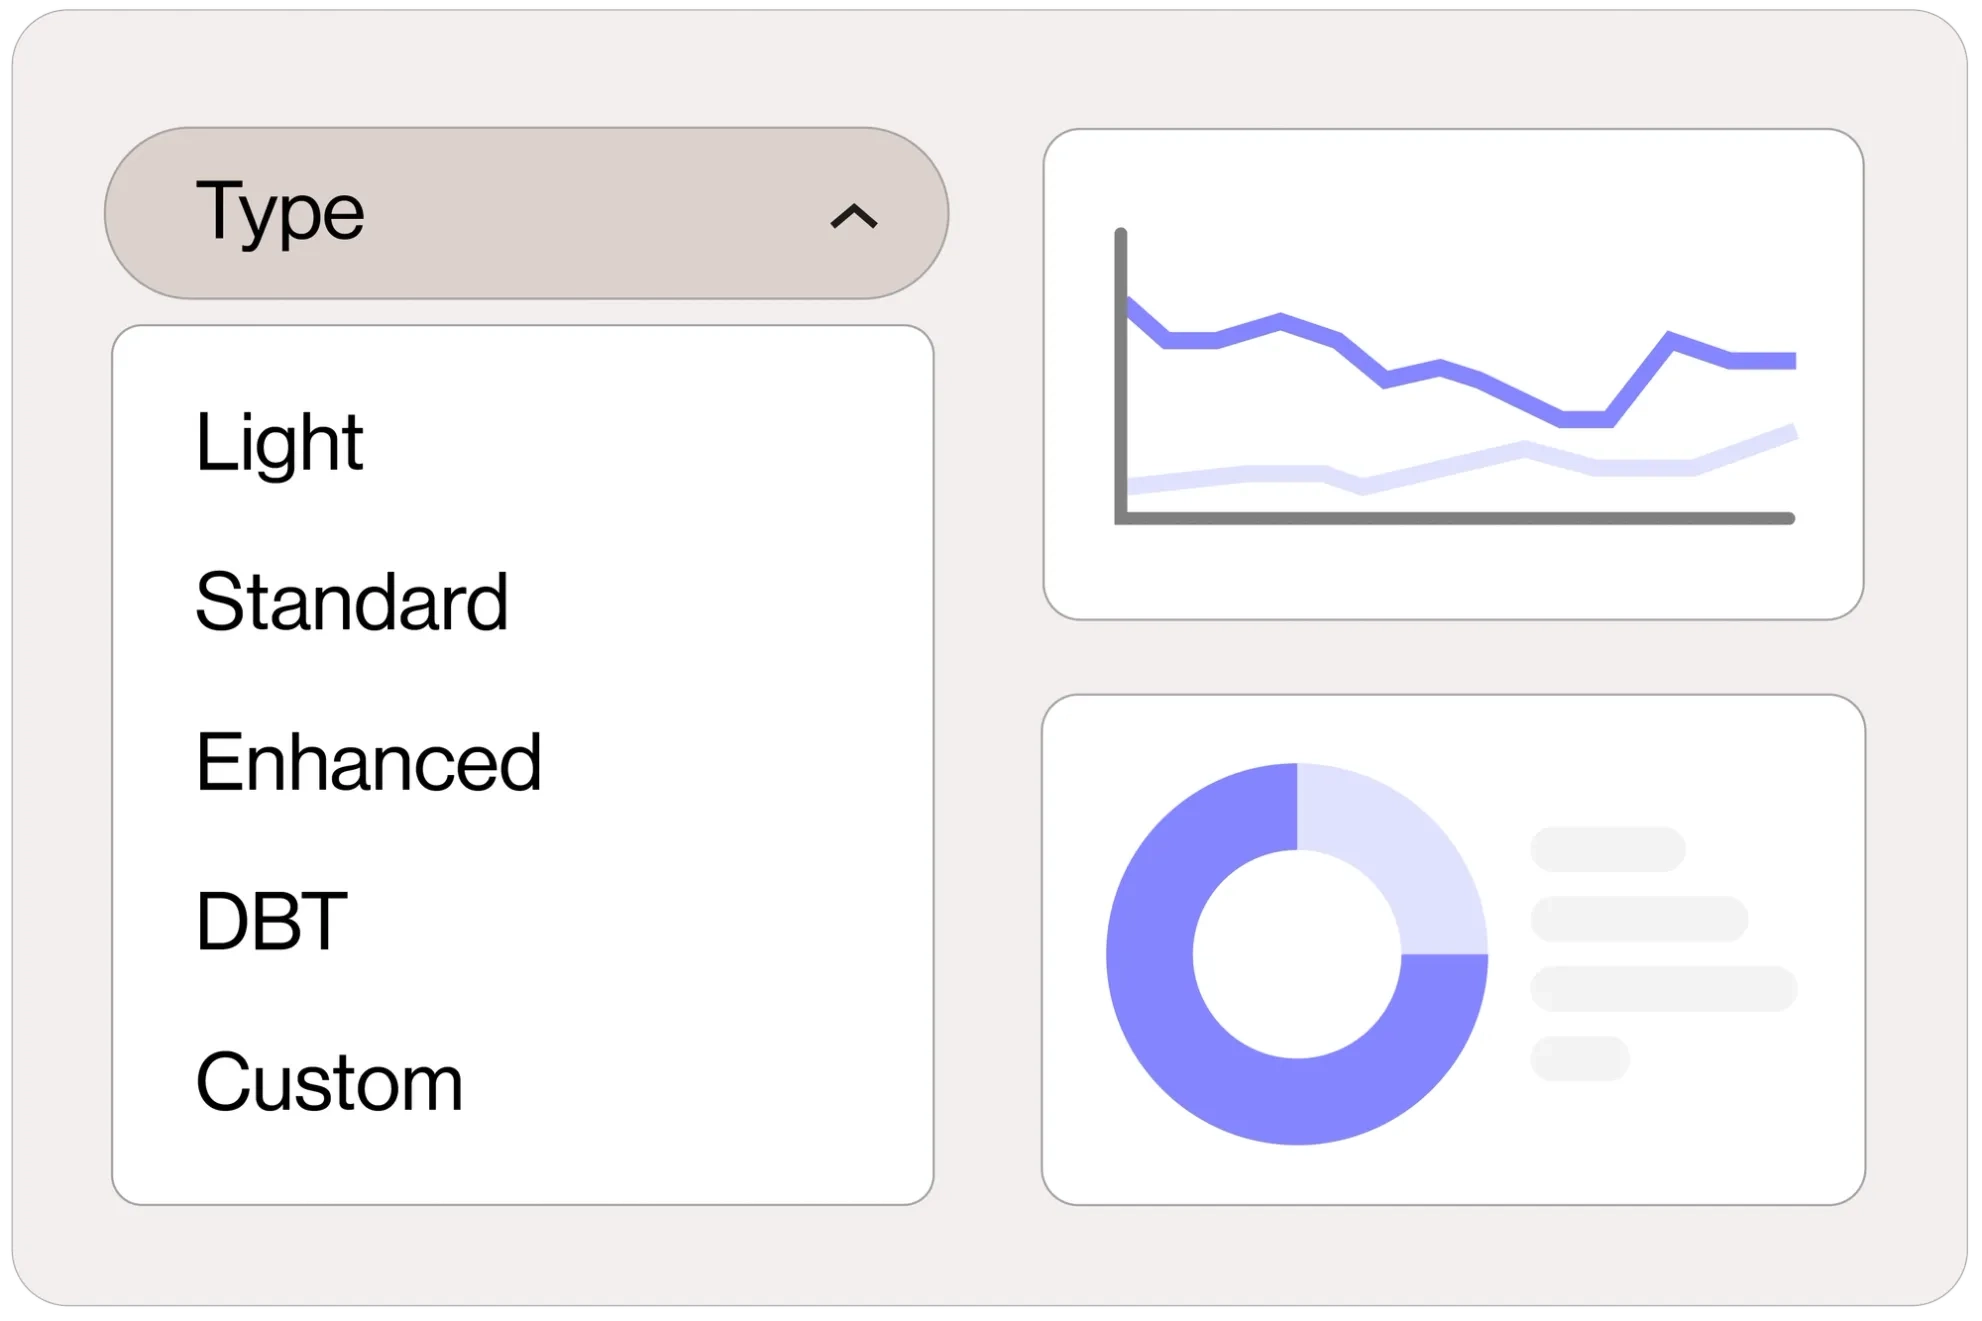Image resolution: width=1982 pixels, height=1321 pixels.
Task: Collapse the Type dropdown chevron
Action: pos(854,216)
